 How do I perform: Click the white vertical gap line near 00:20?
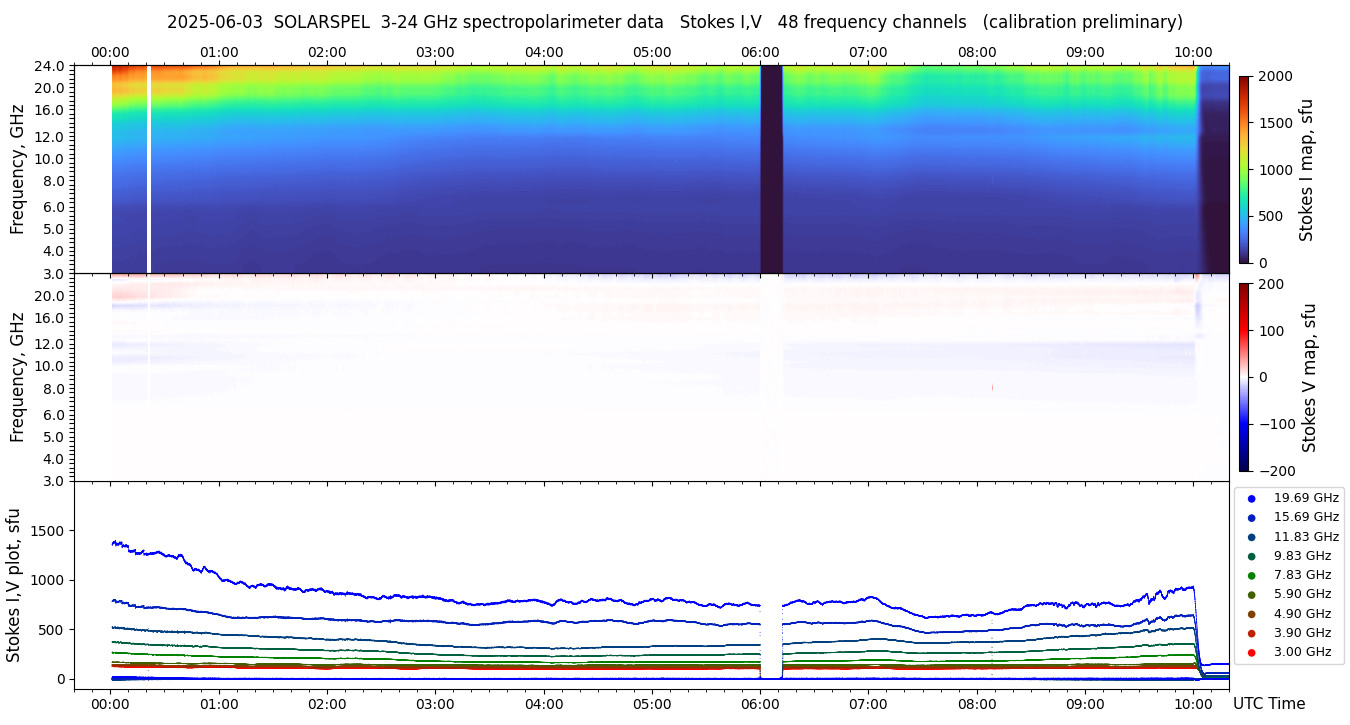148,169
